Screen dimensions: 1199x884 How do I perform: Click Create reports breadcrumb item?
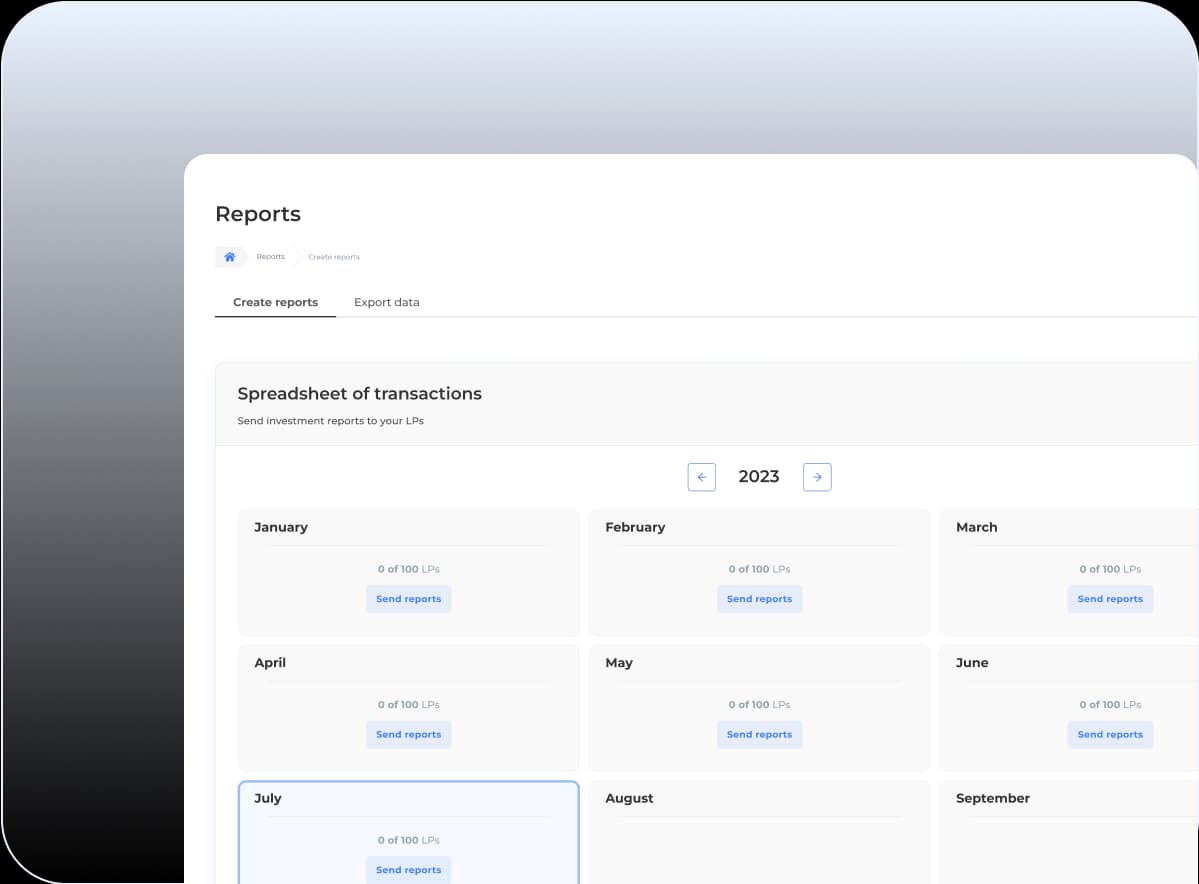[334, 257]
